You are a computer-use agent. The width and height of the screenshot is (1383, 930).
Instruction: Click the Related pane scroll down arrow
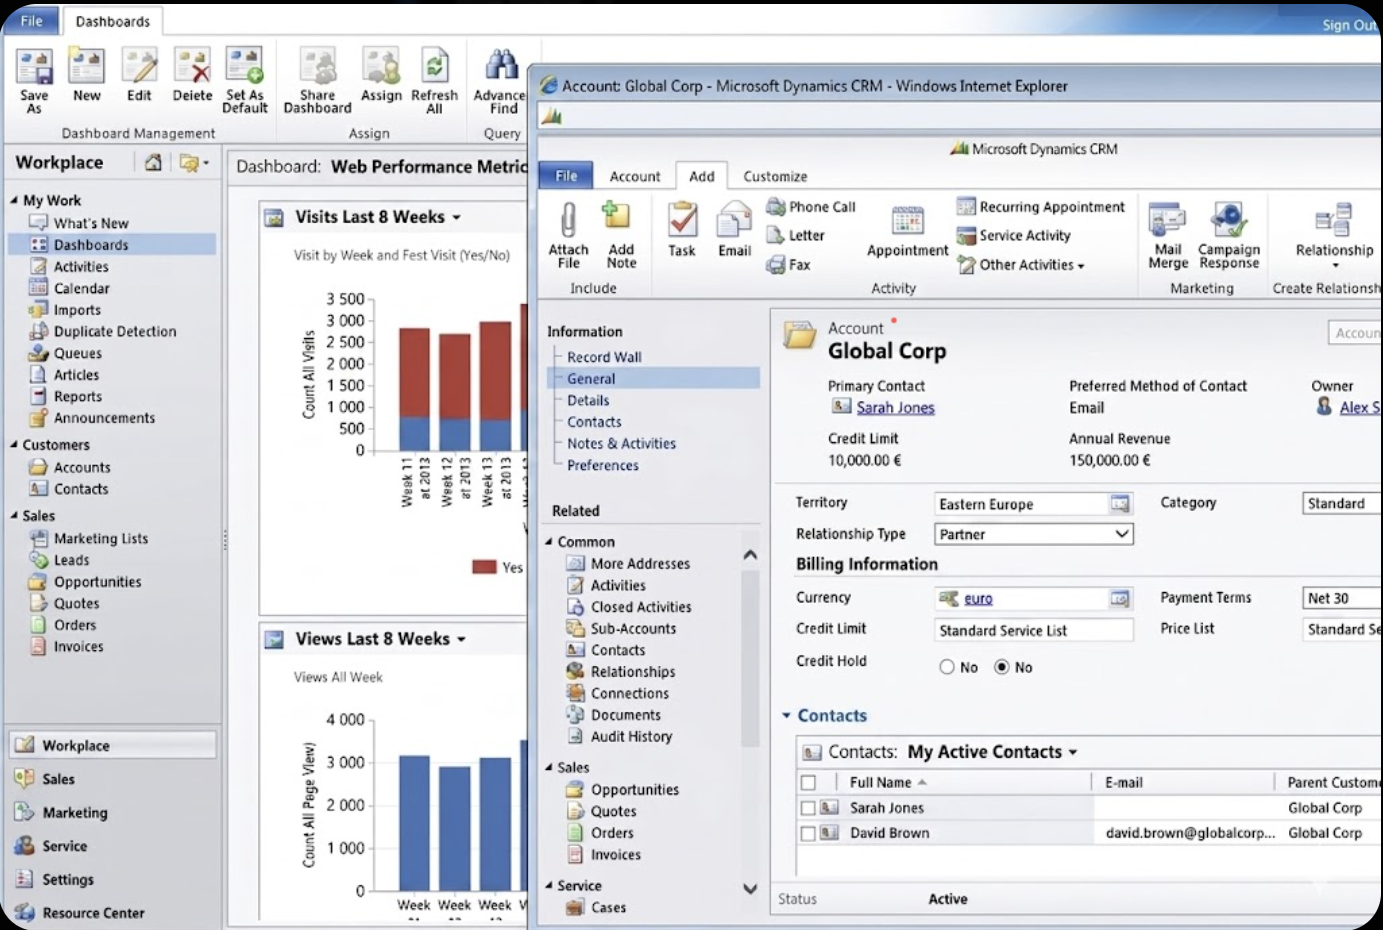pos(750,888)
